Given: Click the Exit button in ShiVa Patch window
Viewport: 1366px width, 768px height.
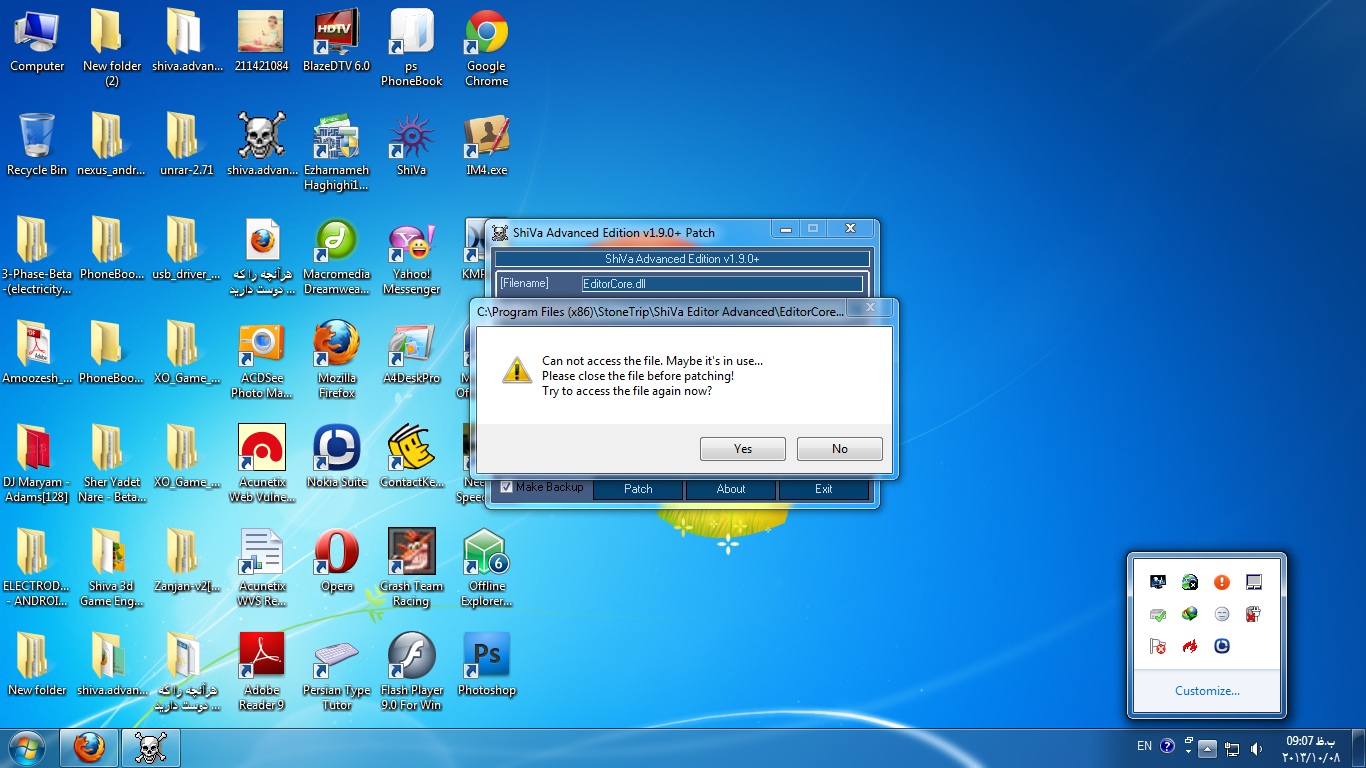Looking at the screenshot, I should tap(823, 489).
